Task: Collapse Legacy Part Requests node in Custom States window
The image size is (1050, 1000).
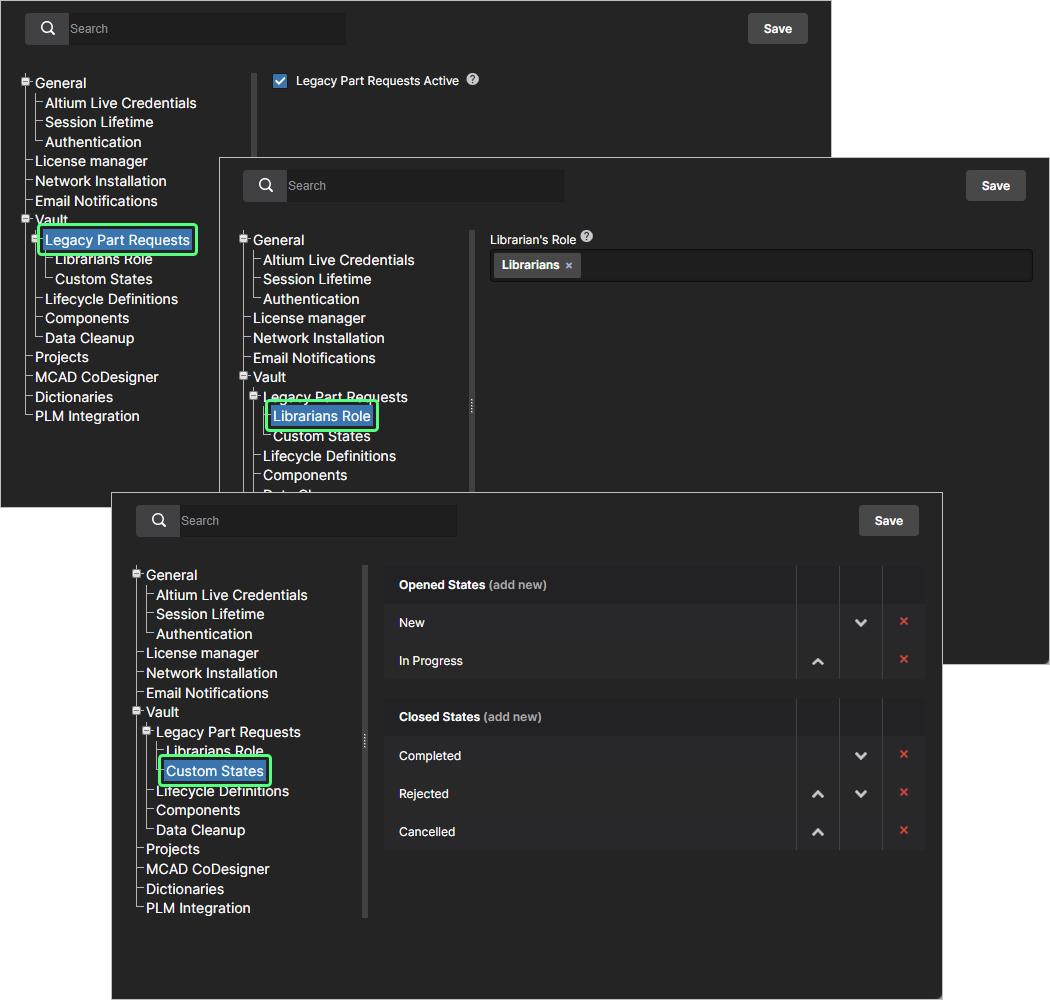Action: [x=147, y=731]
